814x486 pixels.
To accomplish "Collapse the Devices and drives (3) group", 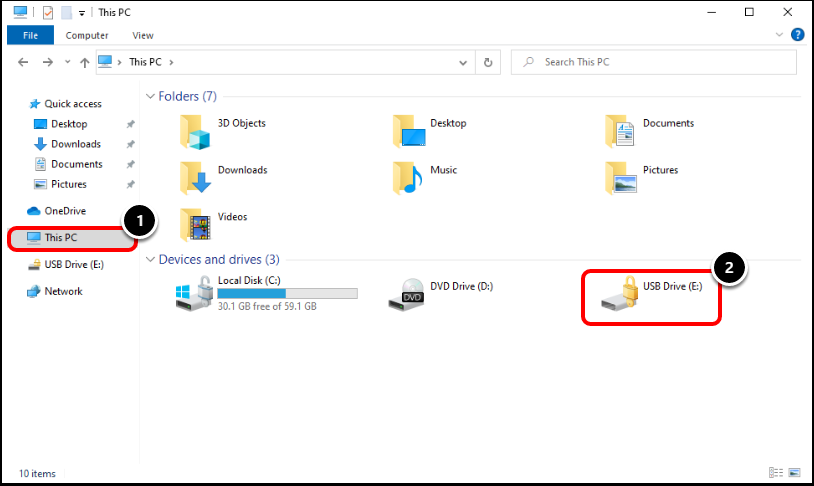I will tap(151, 260).
